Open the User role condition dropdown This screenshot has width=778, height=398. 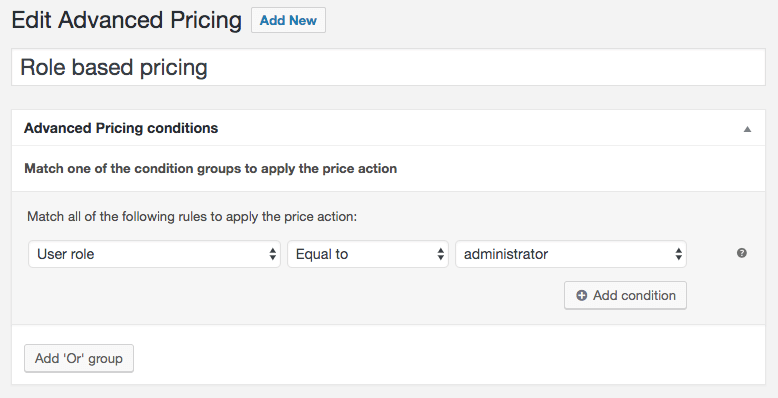point(154,254)
